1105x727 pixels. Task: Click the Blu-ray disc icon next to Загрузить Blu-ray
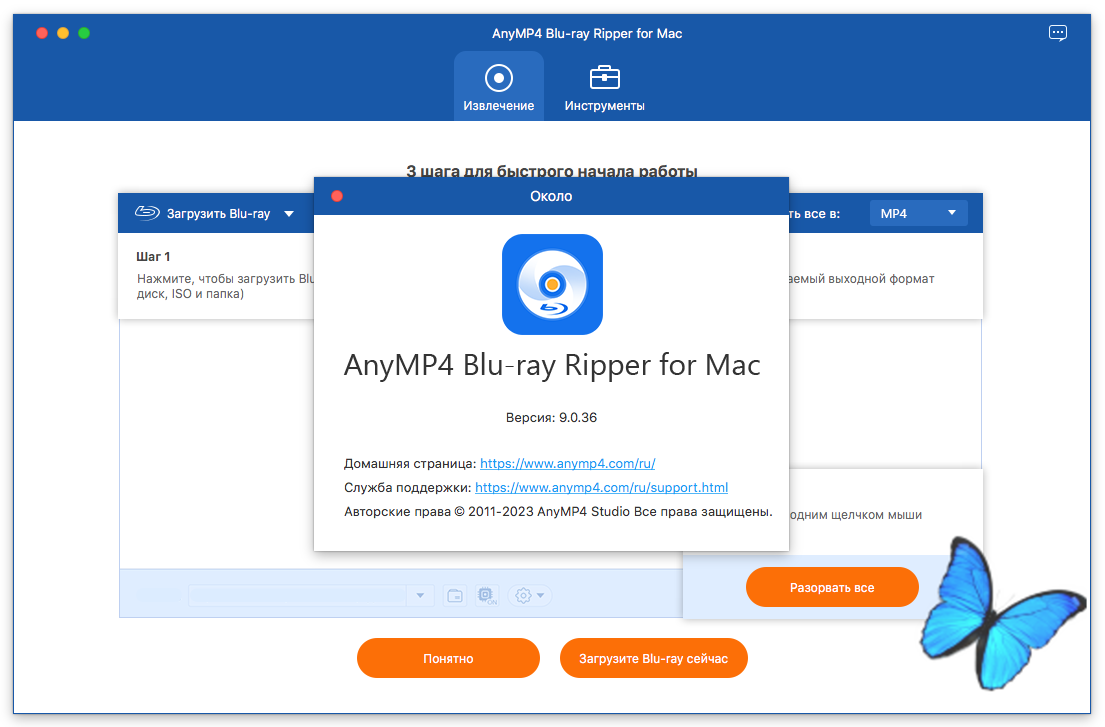(147, 213)
